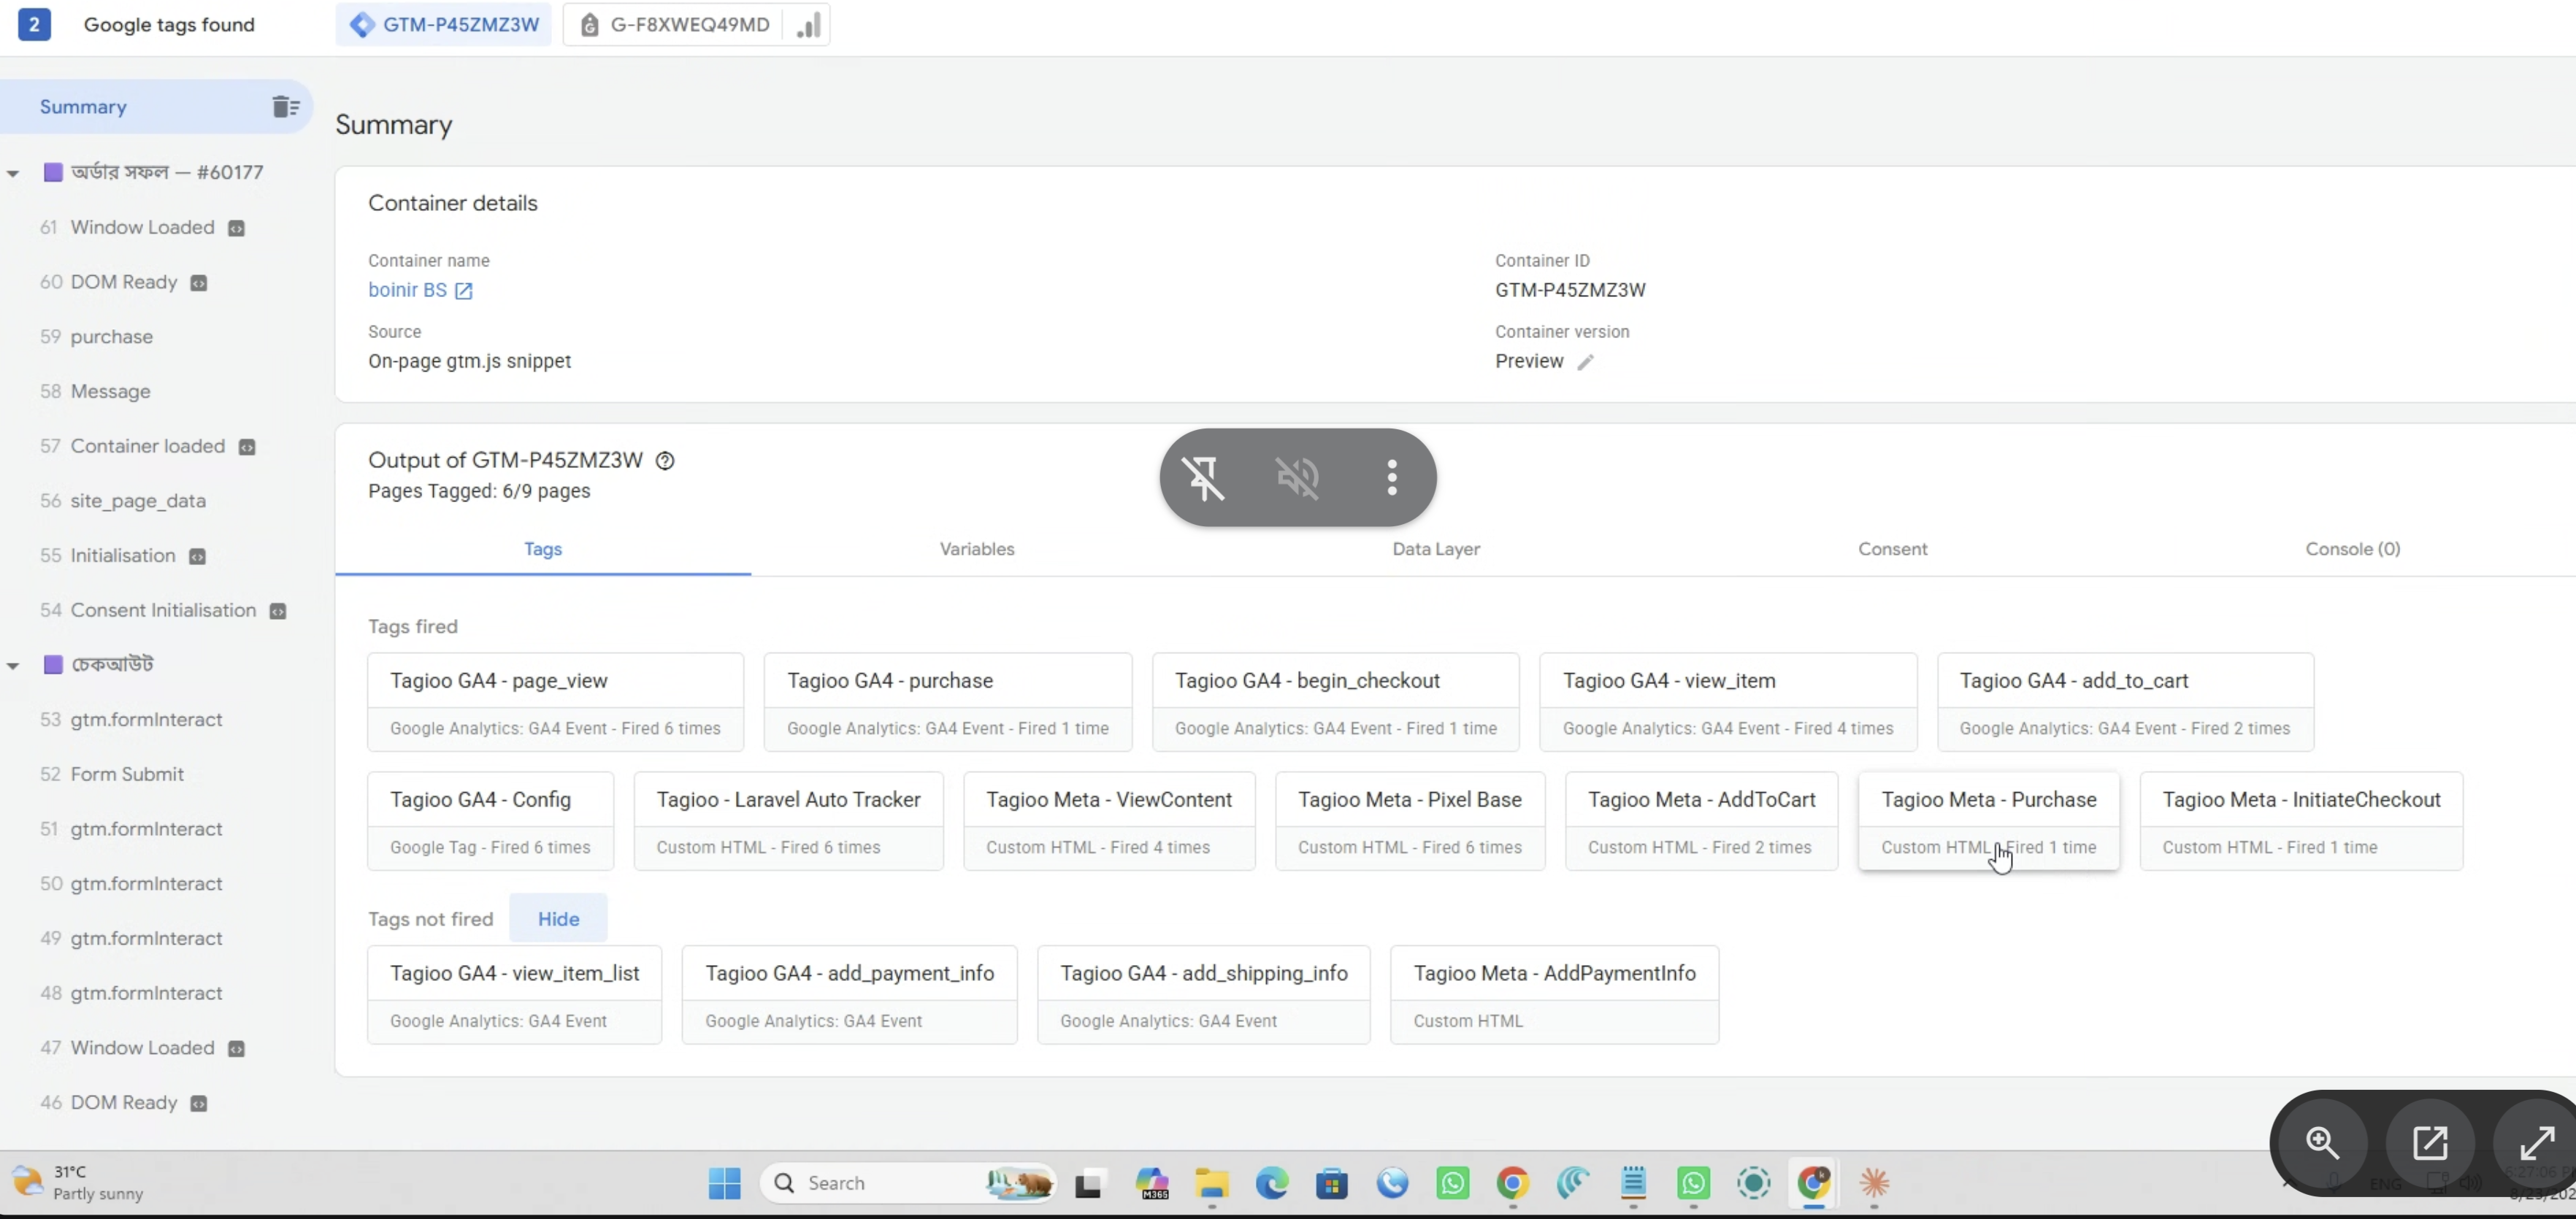Open Microsoft Store from the taskbar
The height and width of the screenshot is (1219, 2576).
coord(1331,1183)
